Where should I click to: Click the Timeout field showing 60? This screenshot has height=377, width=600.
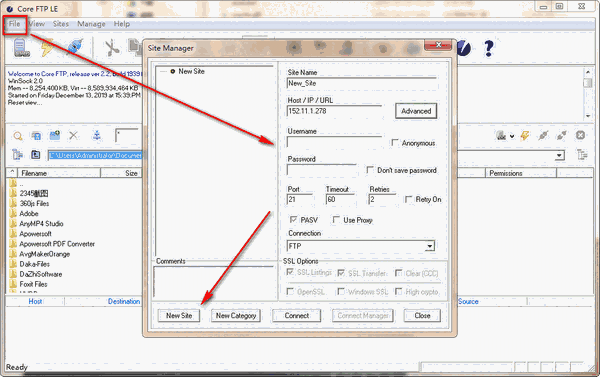(340, 199)
